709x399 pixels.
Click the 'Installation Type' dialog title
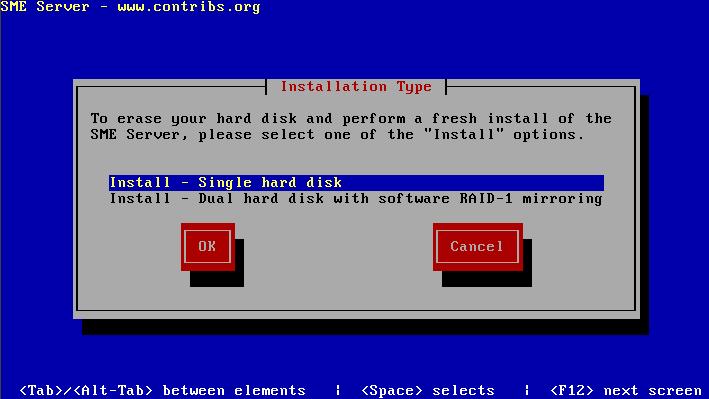click(x=356, y=86)
